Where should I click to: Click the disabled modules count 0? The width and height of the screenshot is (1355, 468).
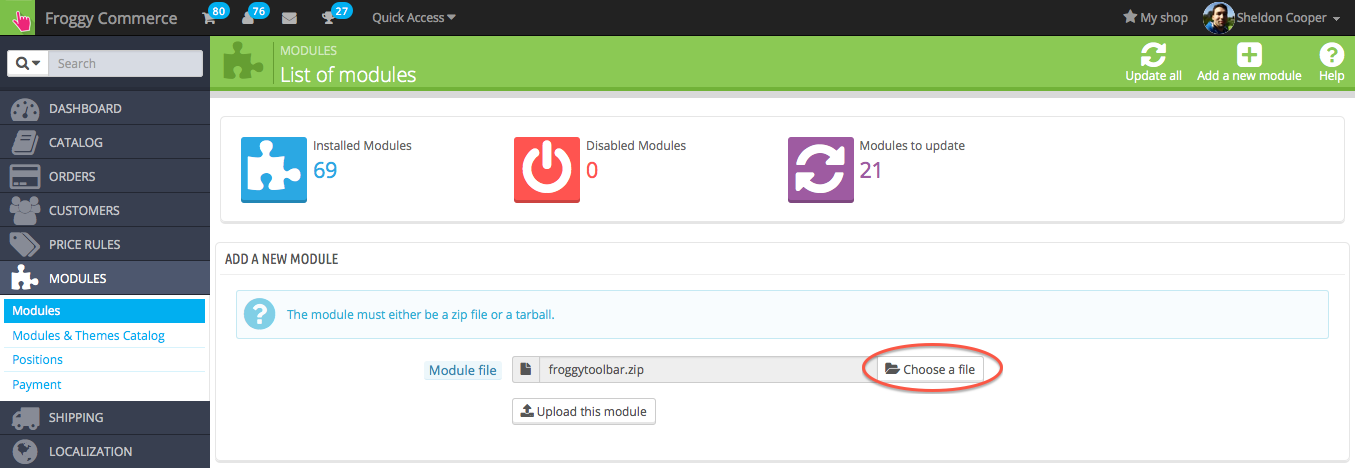[x=592, y=170]
